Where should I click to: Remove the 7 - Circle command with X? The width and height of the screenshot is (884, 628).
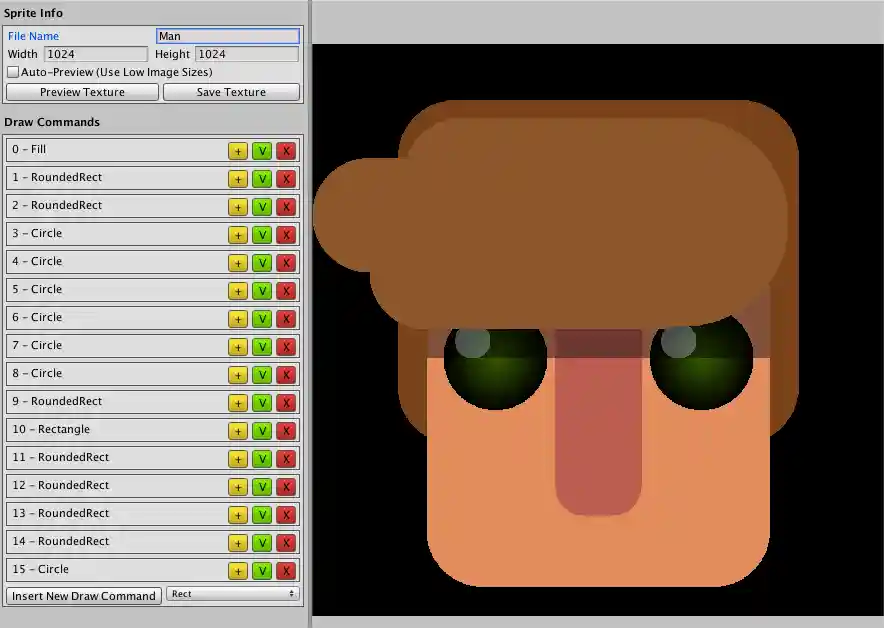click(286, 347)
